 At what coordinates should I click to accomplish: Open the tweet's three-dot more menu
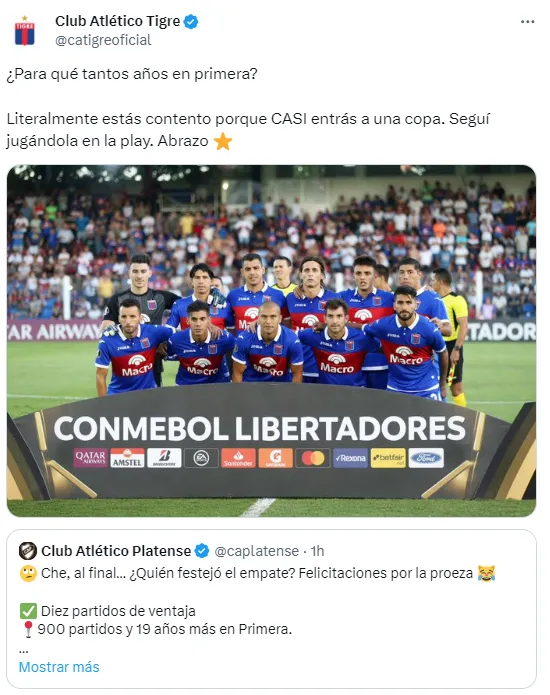tap(527, 22)
